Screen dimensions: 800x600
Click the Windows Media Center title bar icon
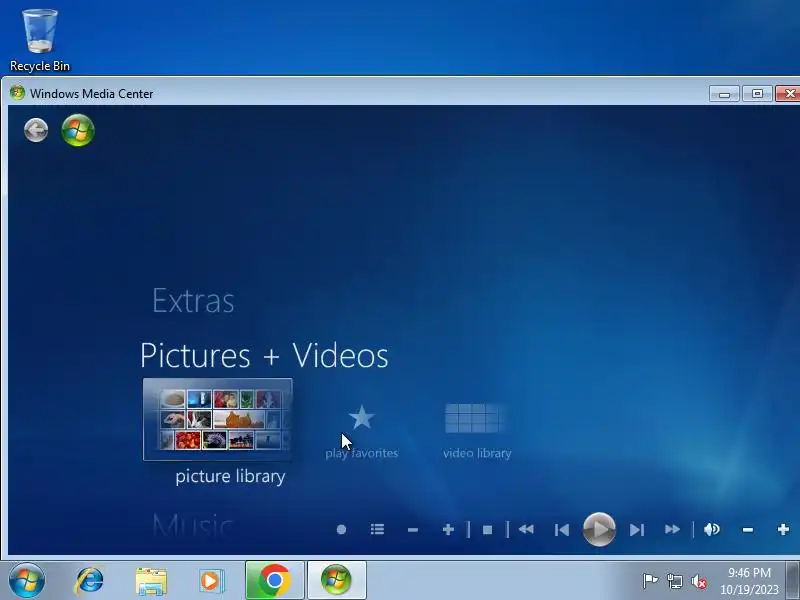click(x=17, y=93)
